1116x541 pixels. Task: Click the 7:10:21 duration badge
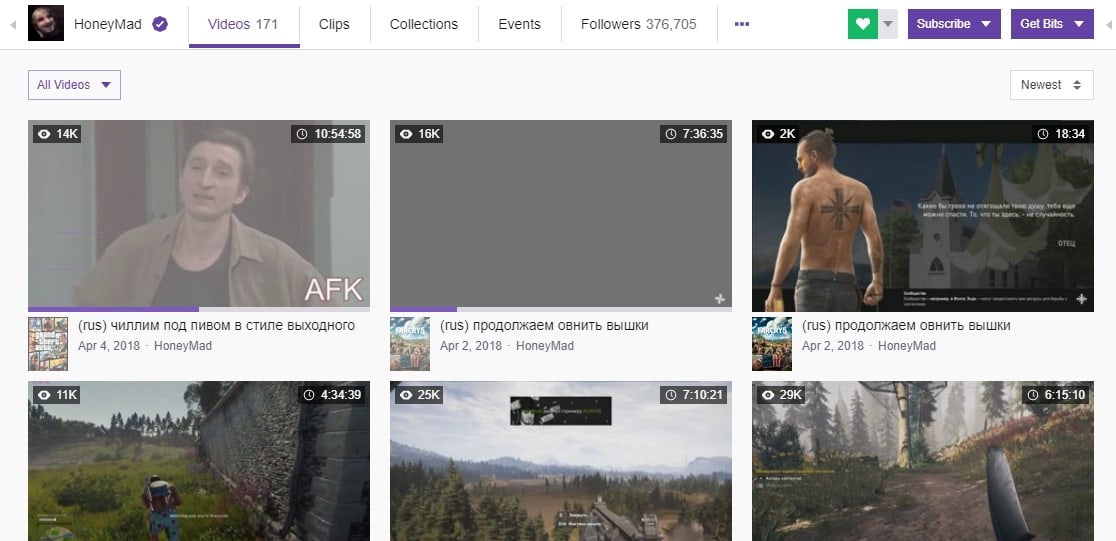pos(693,395)
